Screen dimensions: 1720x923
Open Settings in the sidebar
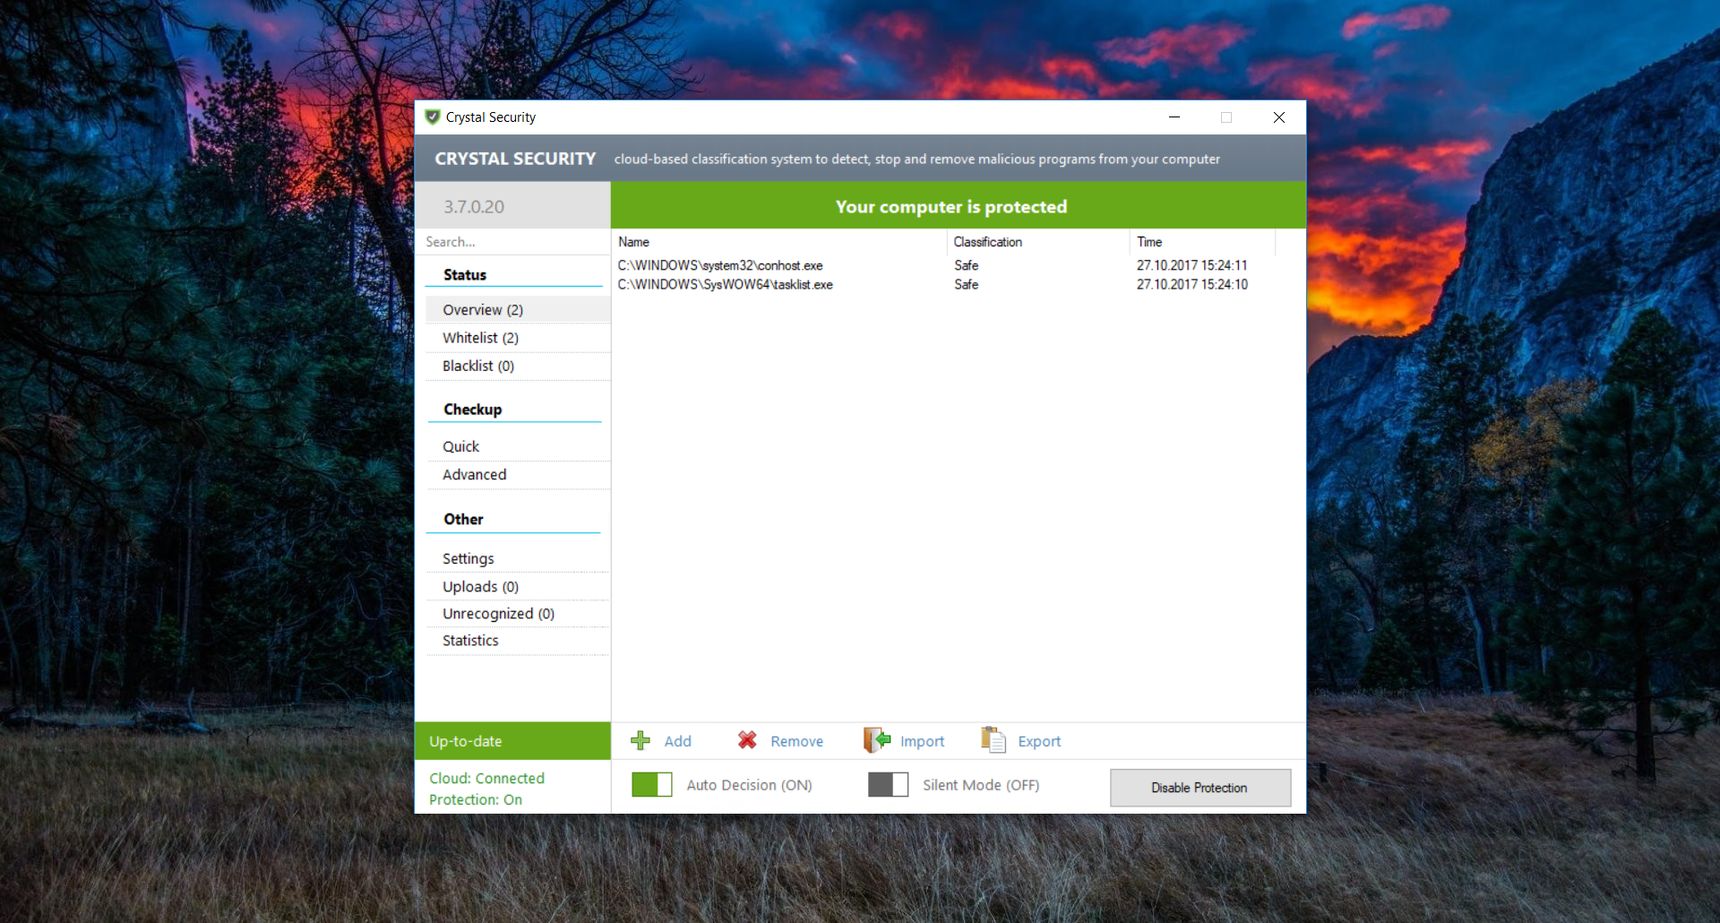517,559
